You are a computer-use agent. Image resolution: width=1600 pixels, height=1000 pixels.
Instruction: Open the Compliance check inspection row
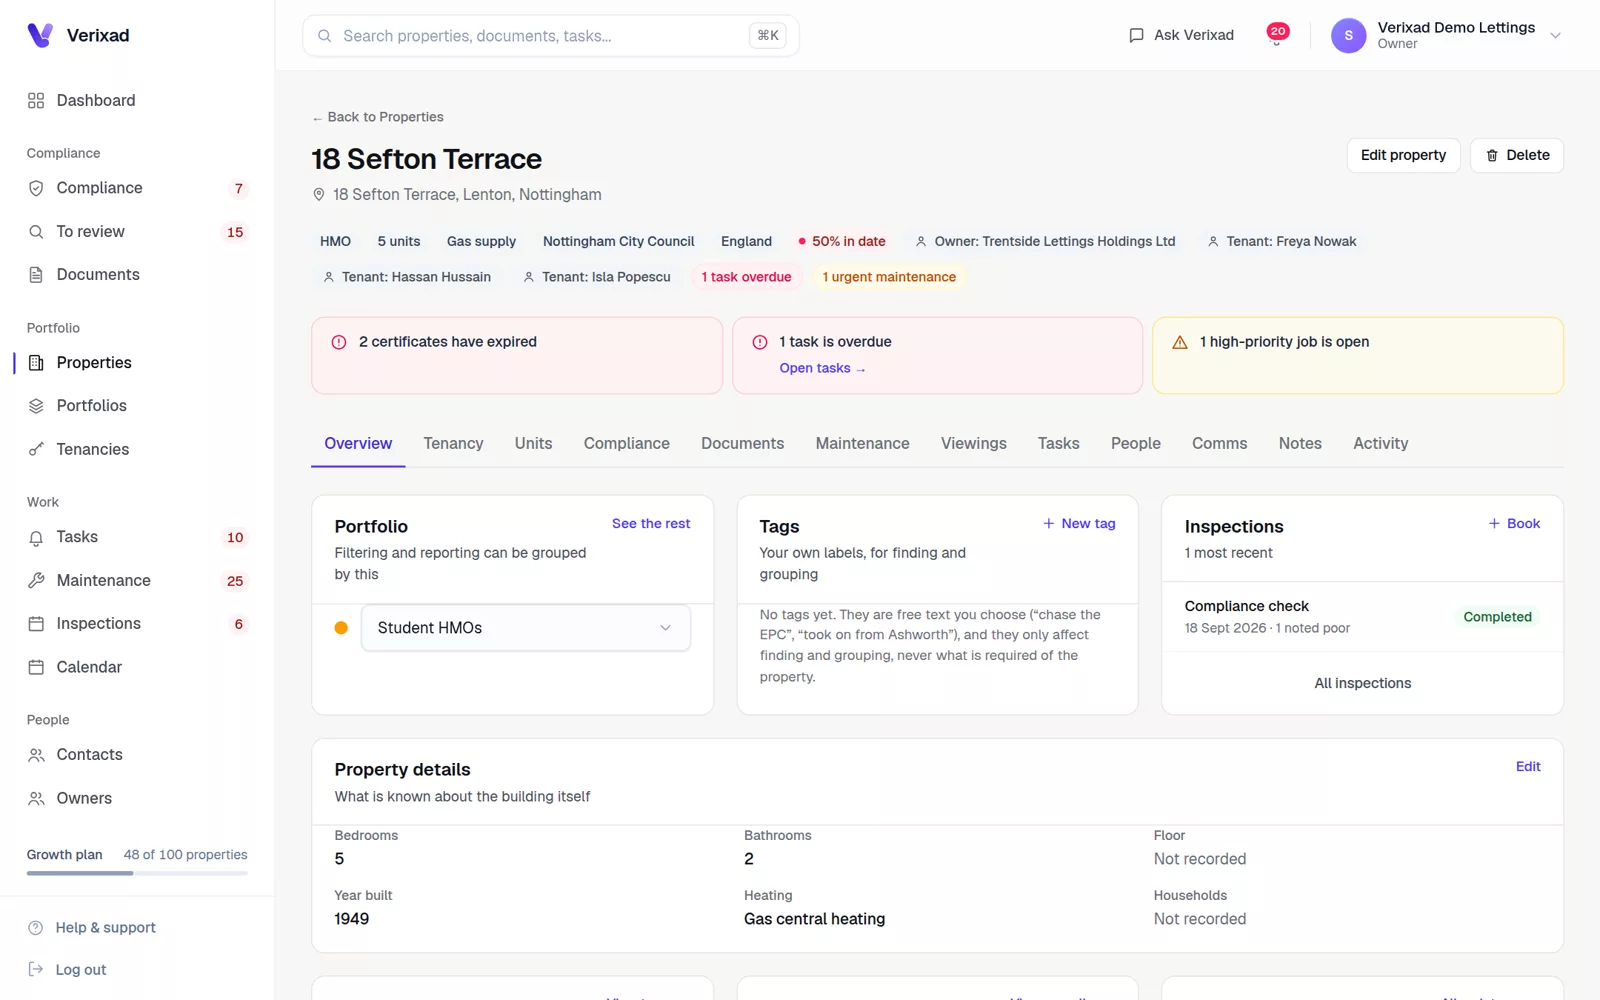[x=1362, y=617]
